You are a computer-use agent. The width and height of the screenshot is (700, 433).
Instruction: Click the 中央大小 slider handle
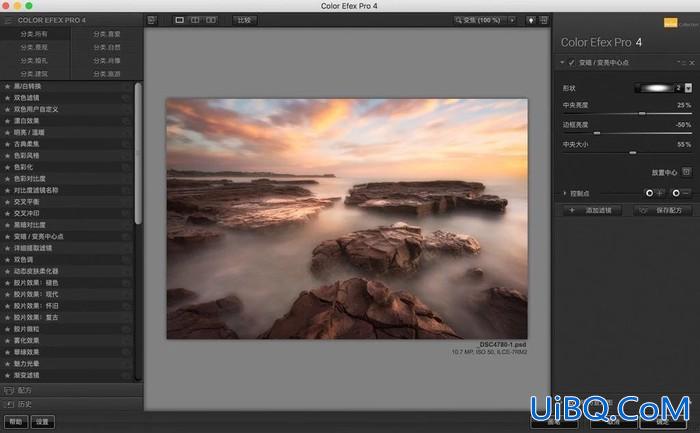pos(633,153)
